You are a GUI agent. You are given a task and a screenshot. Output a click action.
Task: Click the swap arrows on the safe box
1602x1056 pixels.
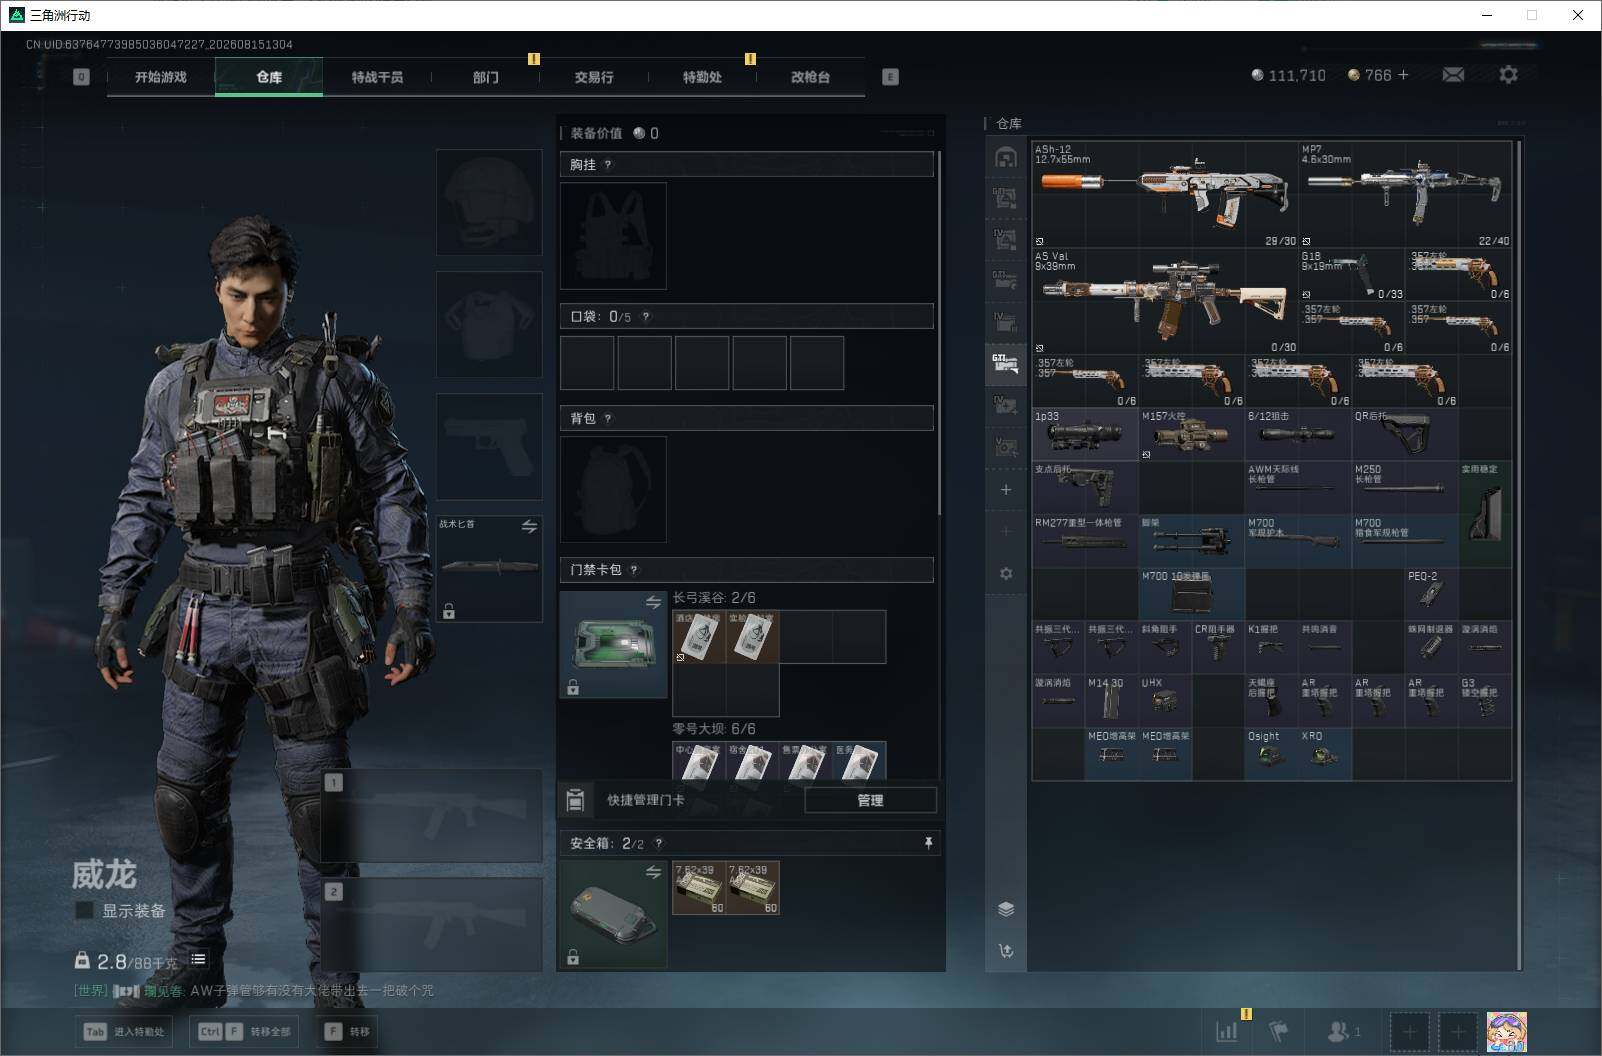click(653, 872)
